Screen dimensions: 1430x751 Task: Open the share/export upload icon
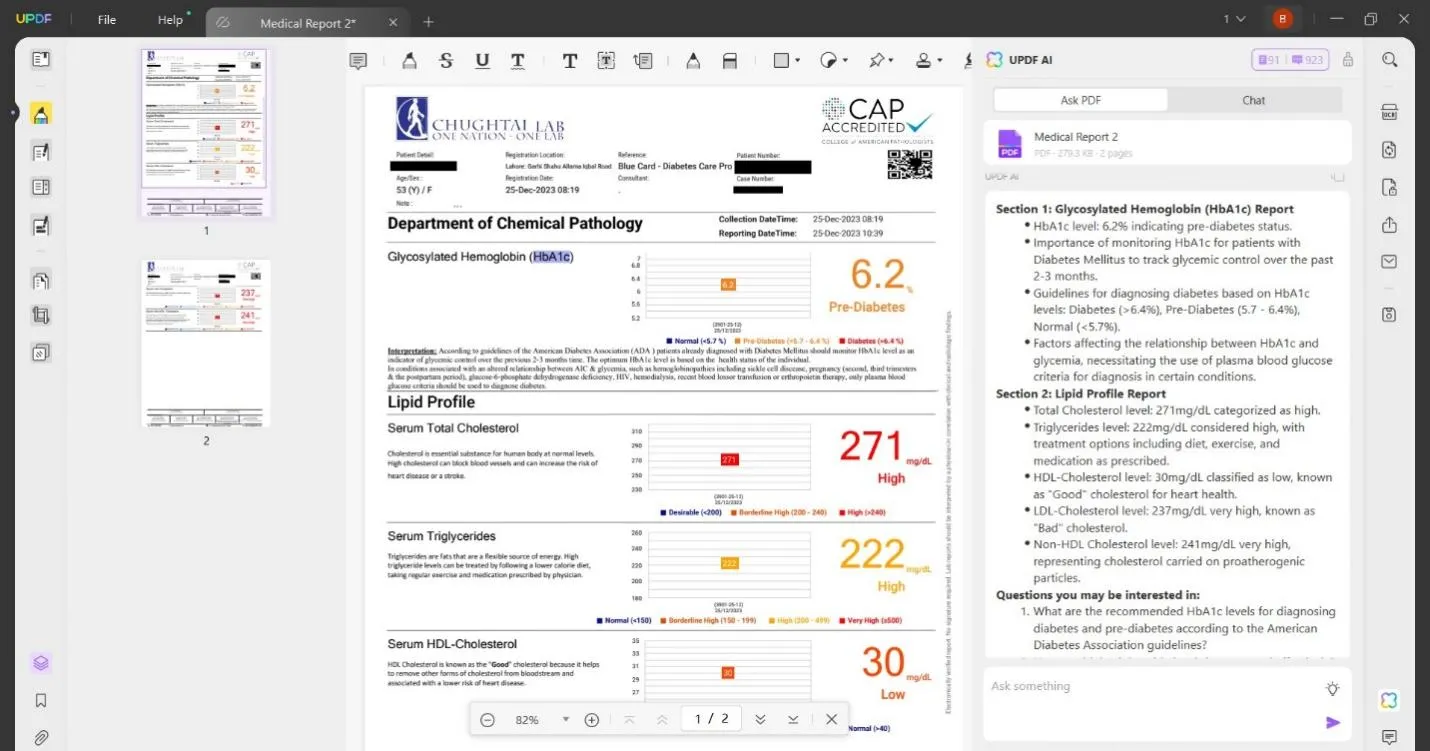(1389, 225)
